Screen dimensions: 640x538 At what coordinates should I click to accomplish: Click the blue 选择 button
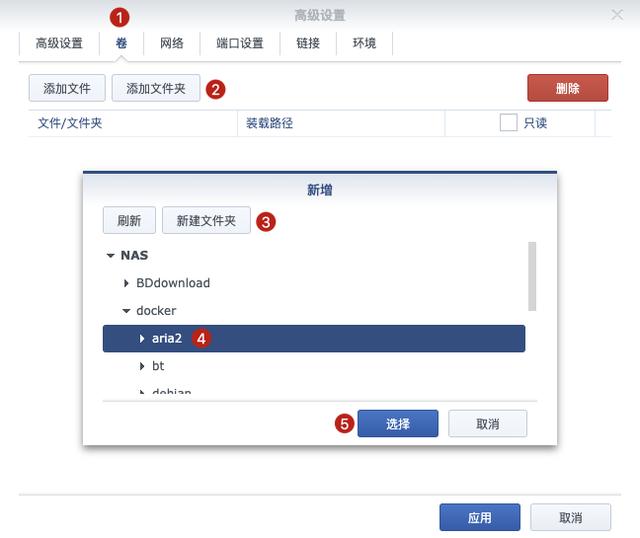coord(398,424)
